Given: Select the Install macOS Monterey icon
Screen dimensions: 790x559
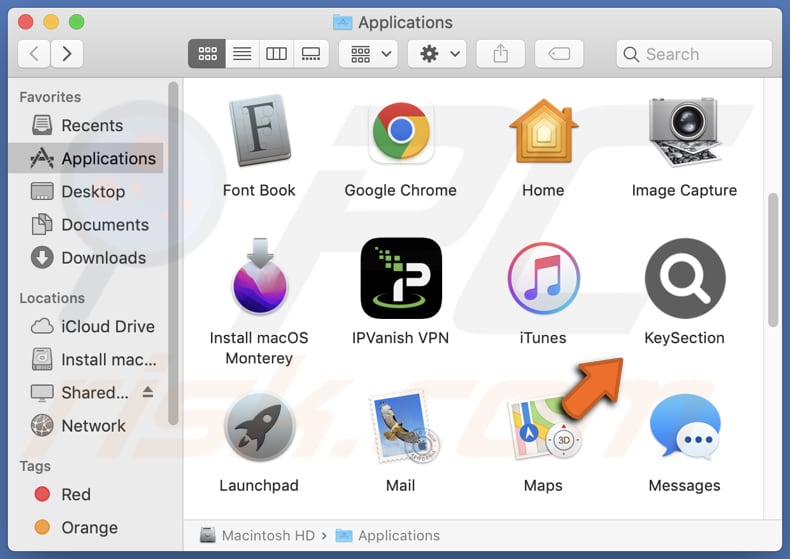Looking at the screenshot, I should click(x=259, y=276).
